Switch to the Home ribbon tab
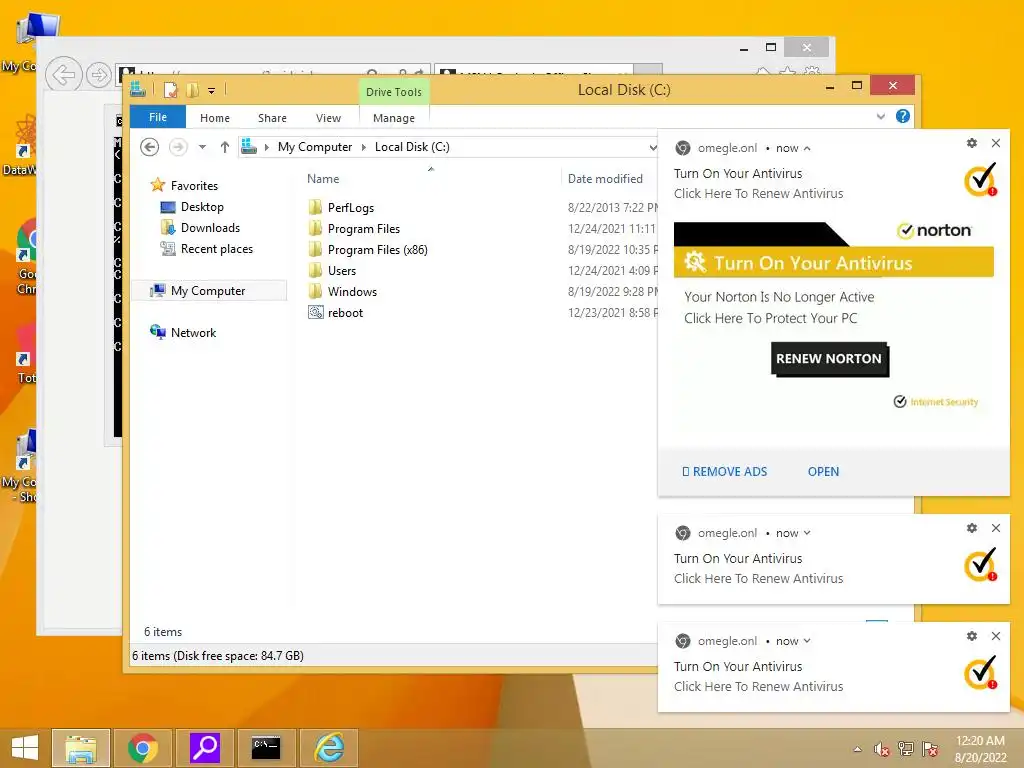Screen dimensions: 1024x768 [215, 118]
